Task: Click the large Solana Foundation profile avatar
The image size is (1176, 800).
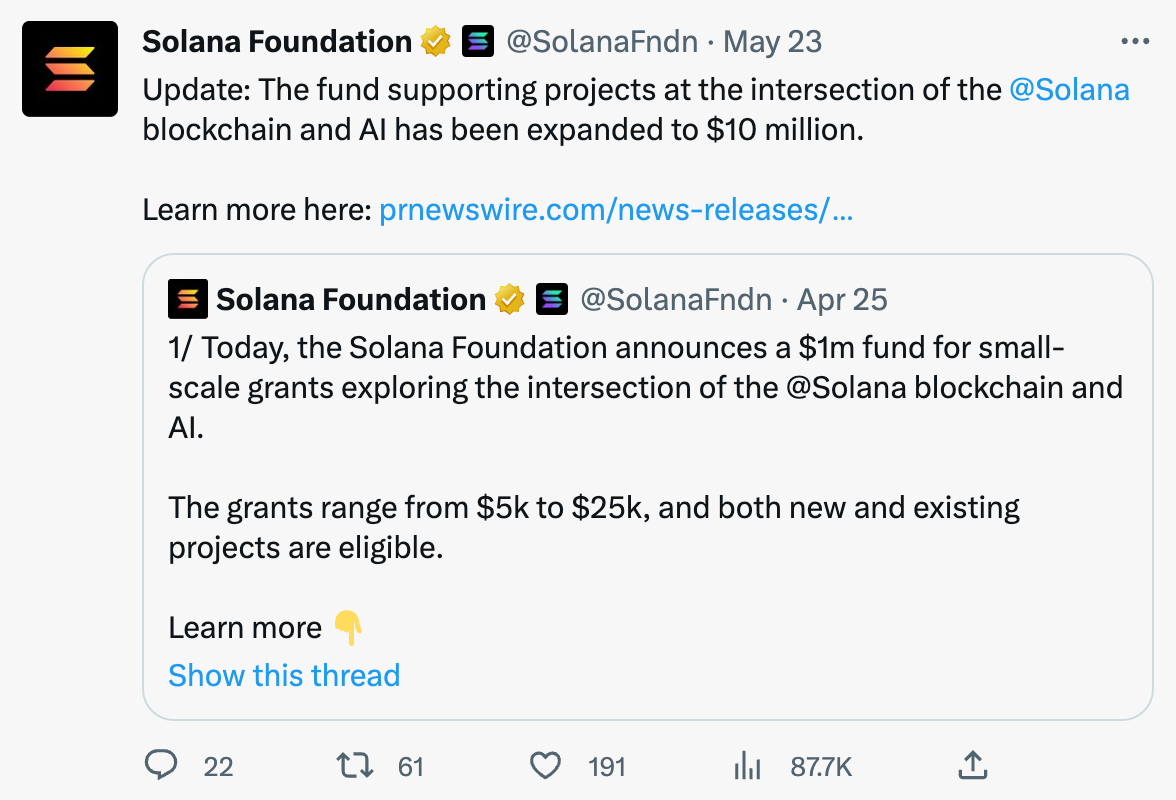Action: pyautogui.click(x=70, y=69)
